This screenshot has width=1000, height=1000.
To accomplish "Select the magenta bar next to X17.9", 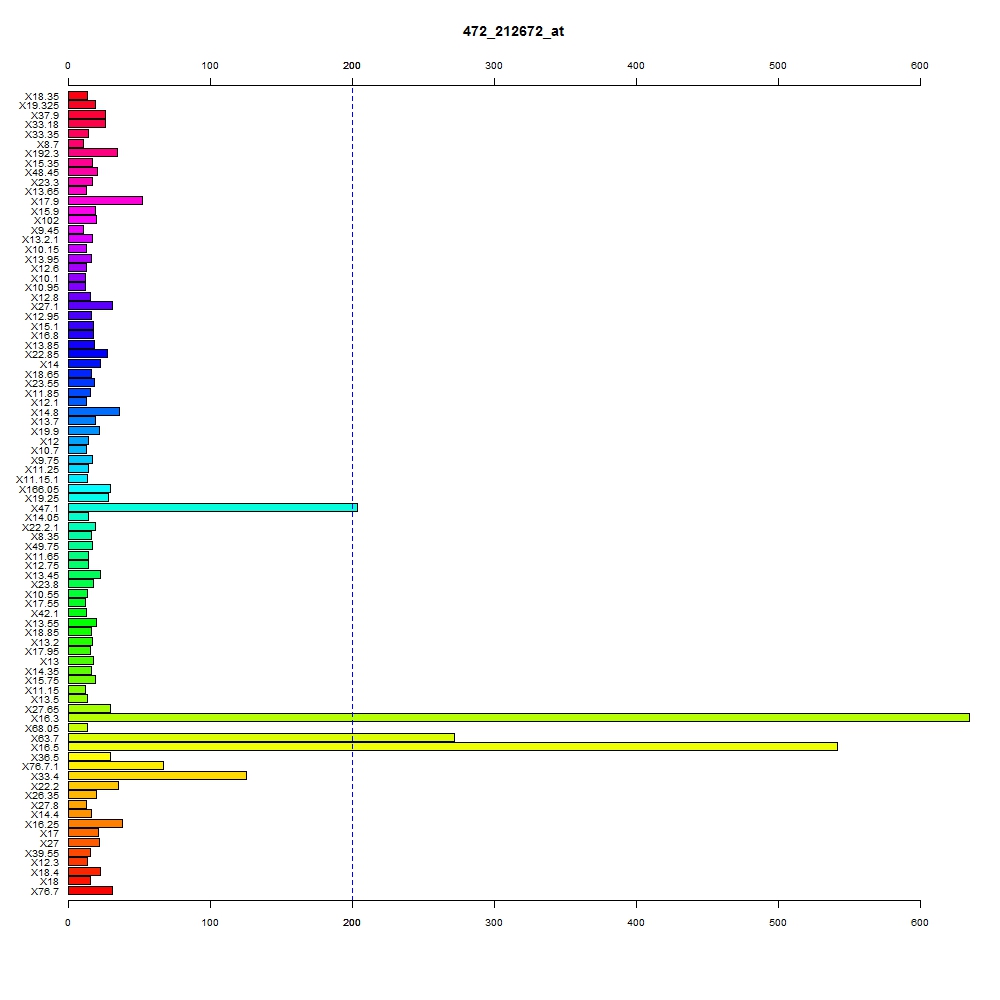I will (105, 201).
